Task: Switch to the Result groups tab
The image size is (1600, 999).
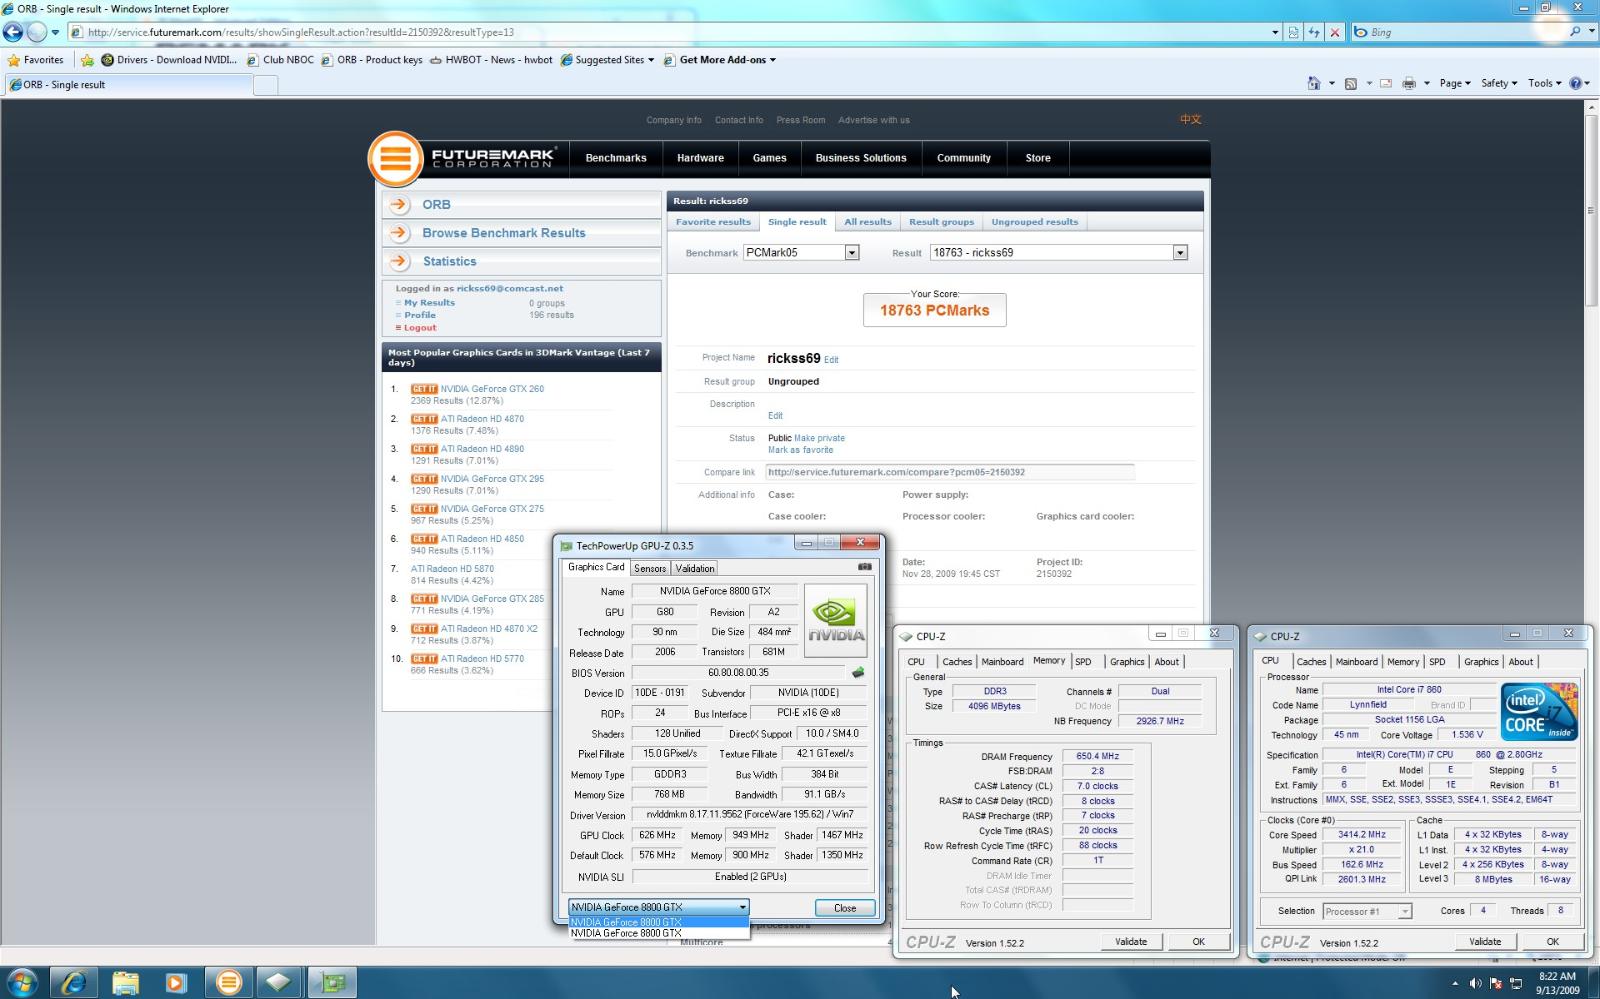Action: [941, 222]
